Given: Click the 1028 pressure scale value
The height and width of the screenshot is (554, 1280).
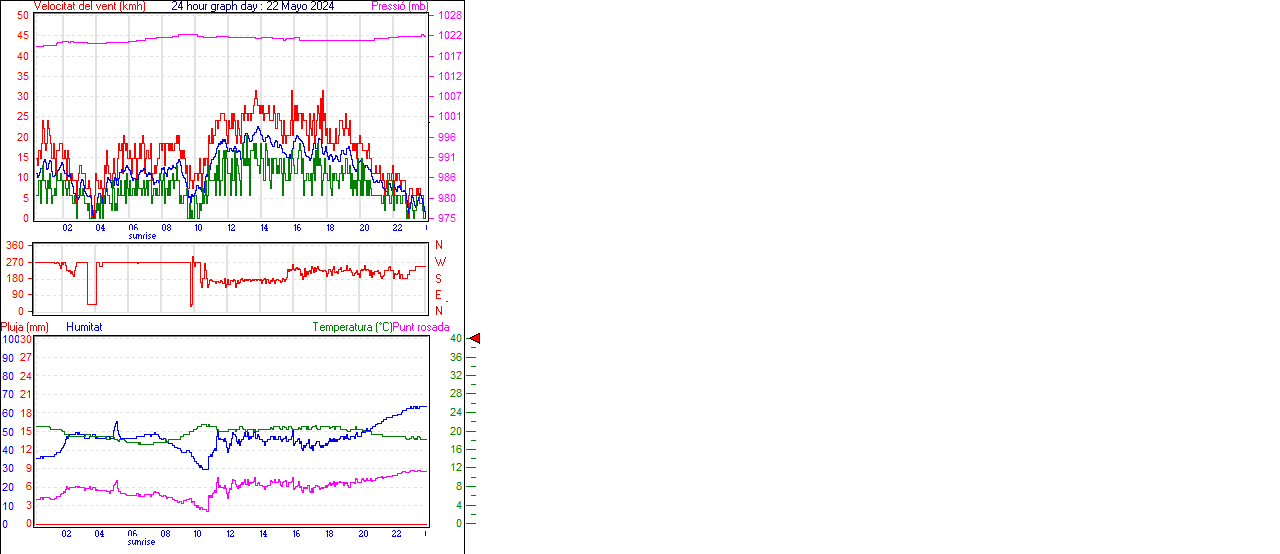Looking at the screenshot, I should [449, 16].
